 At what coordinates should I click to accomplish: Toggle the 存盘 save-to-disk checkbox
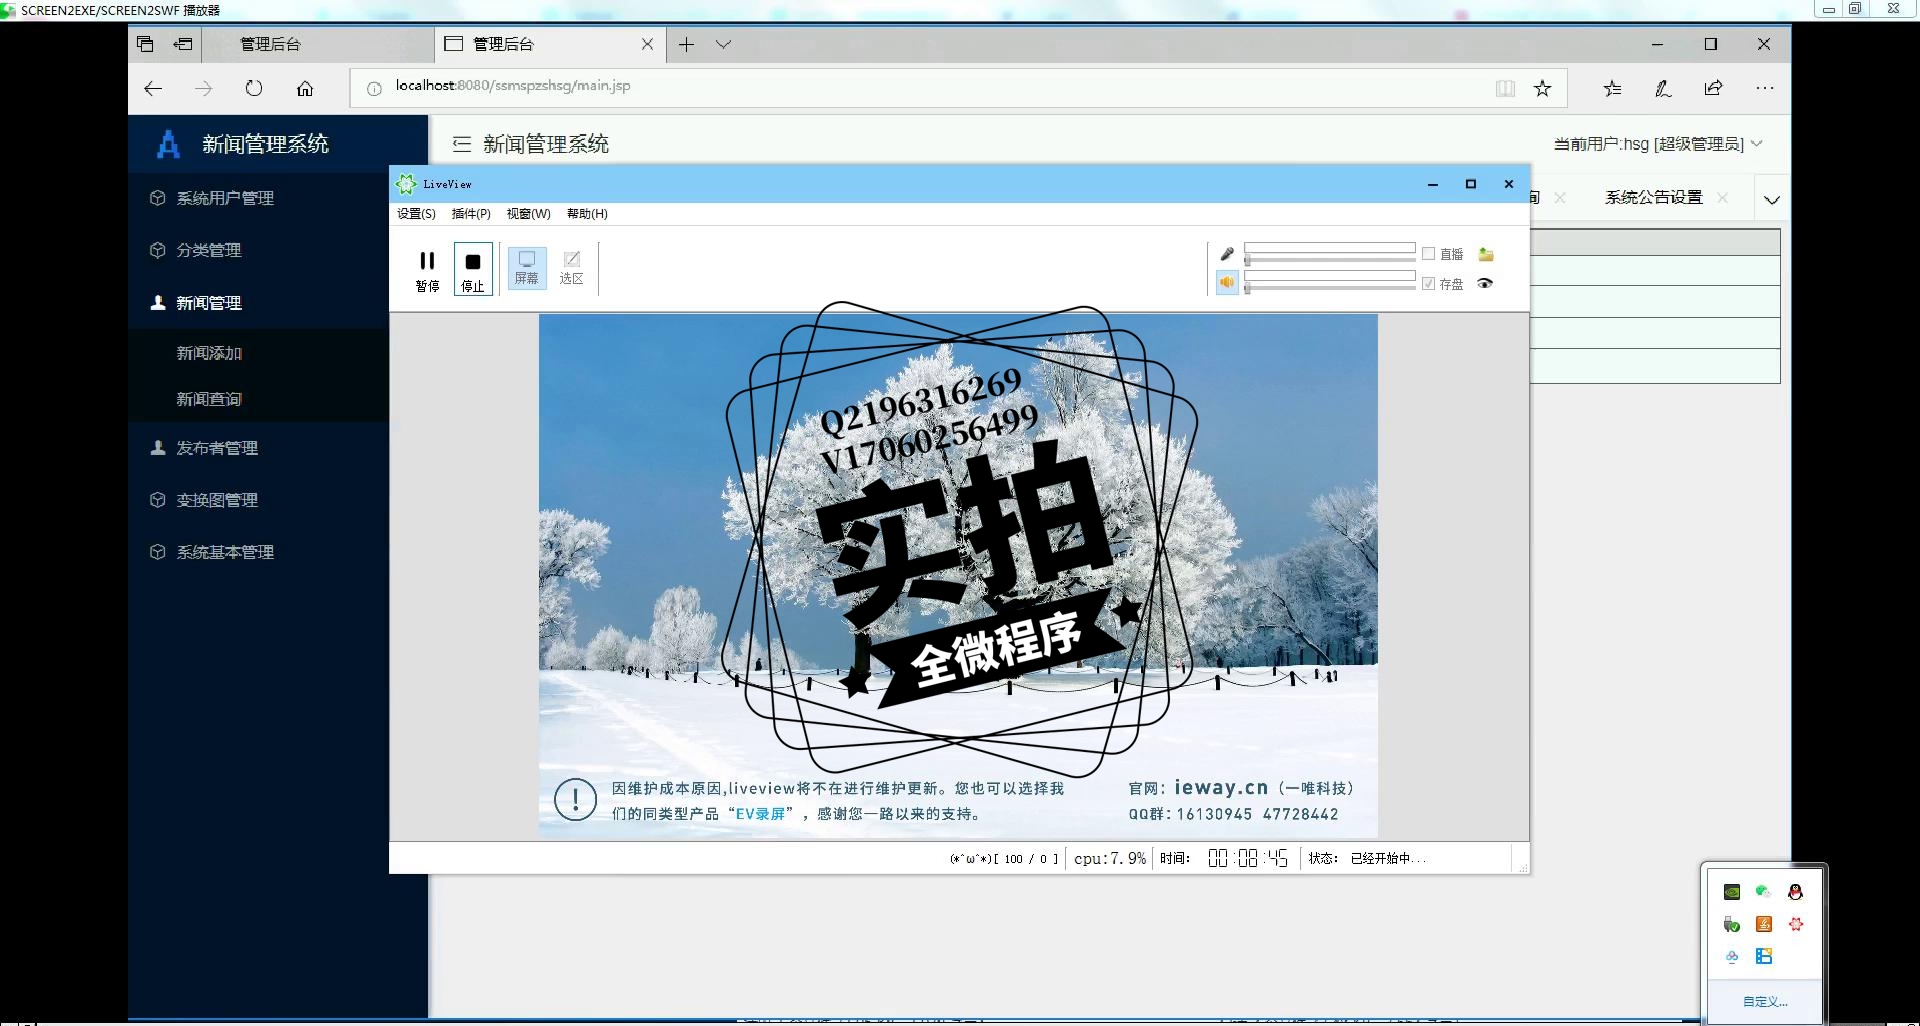tap(1429, 284)
